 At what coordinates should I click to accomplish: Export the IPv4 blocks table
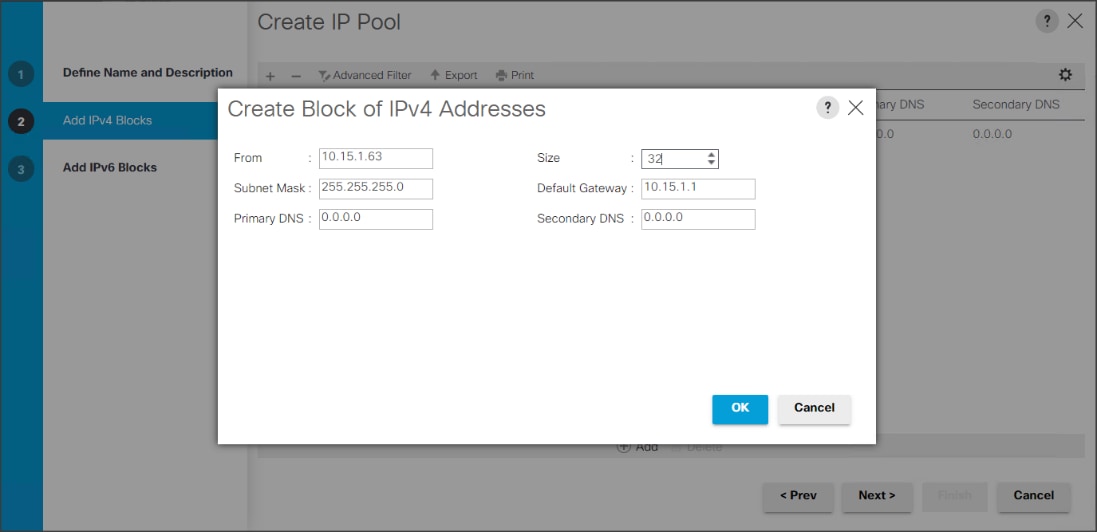[x=453, y=75]
